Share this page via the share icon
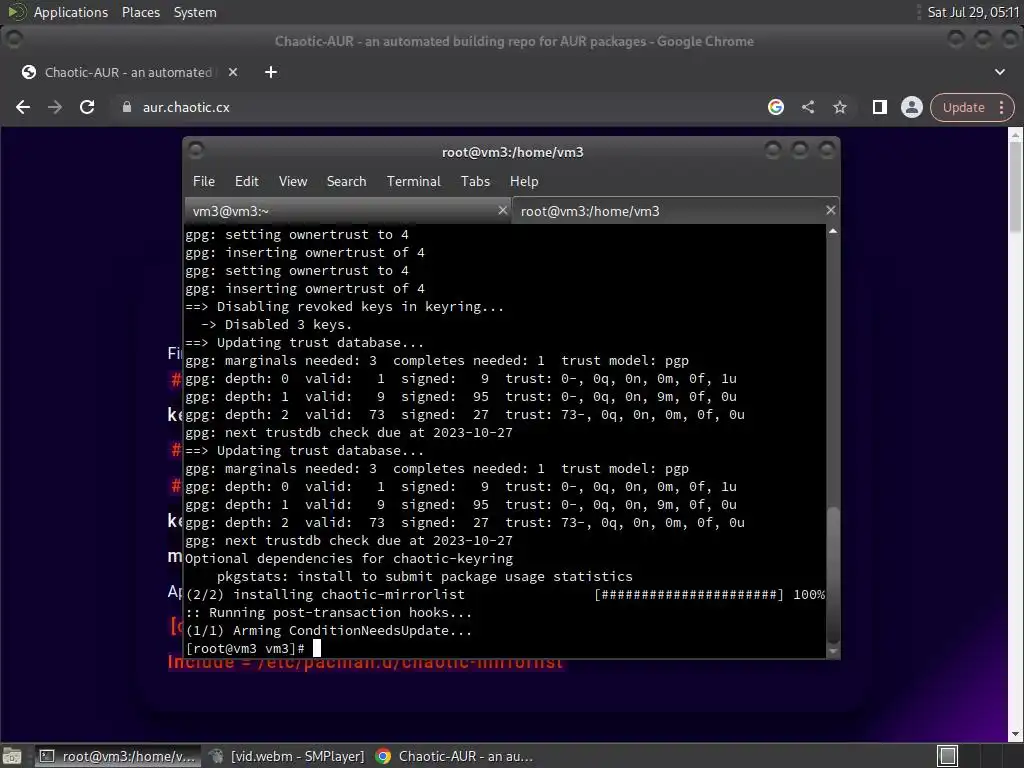This screenshot has height=768, width=1024. tap(808, 107)
